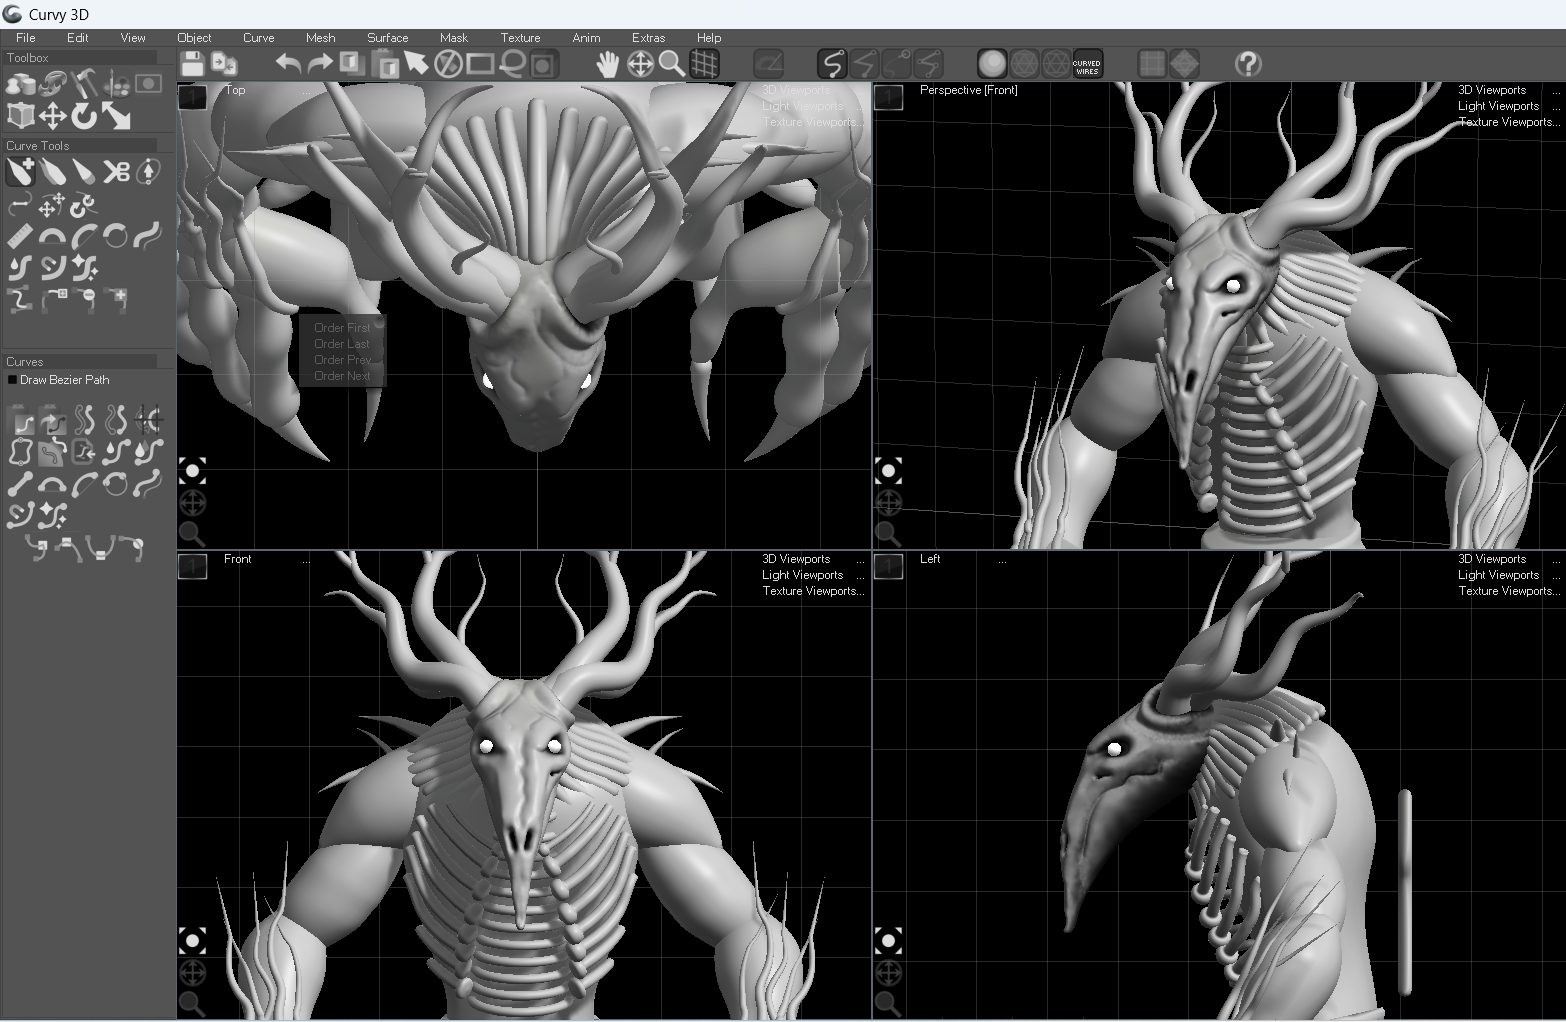Open the Extras menu
This screenshot has width=1566, height=1022.
(x=648, y=38)
